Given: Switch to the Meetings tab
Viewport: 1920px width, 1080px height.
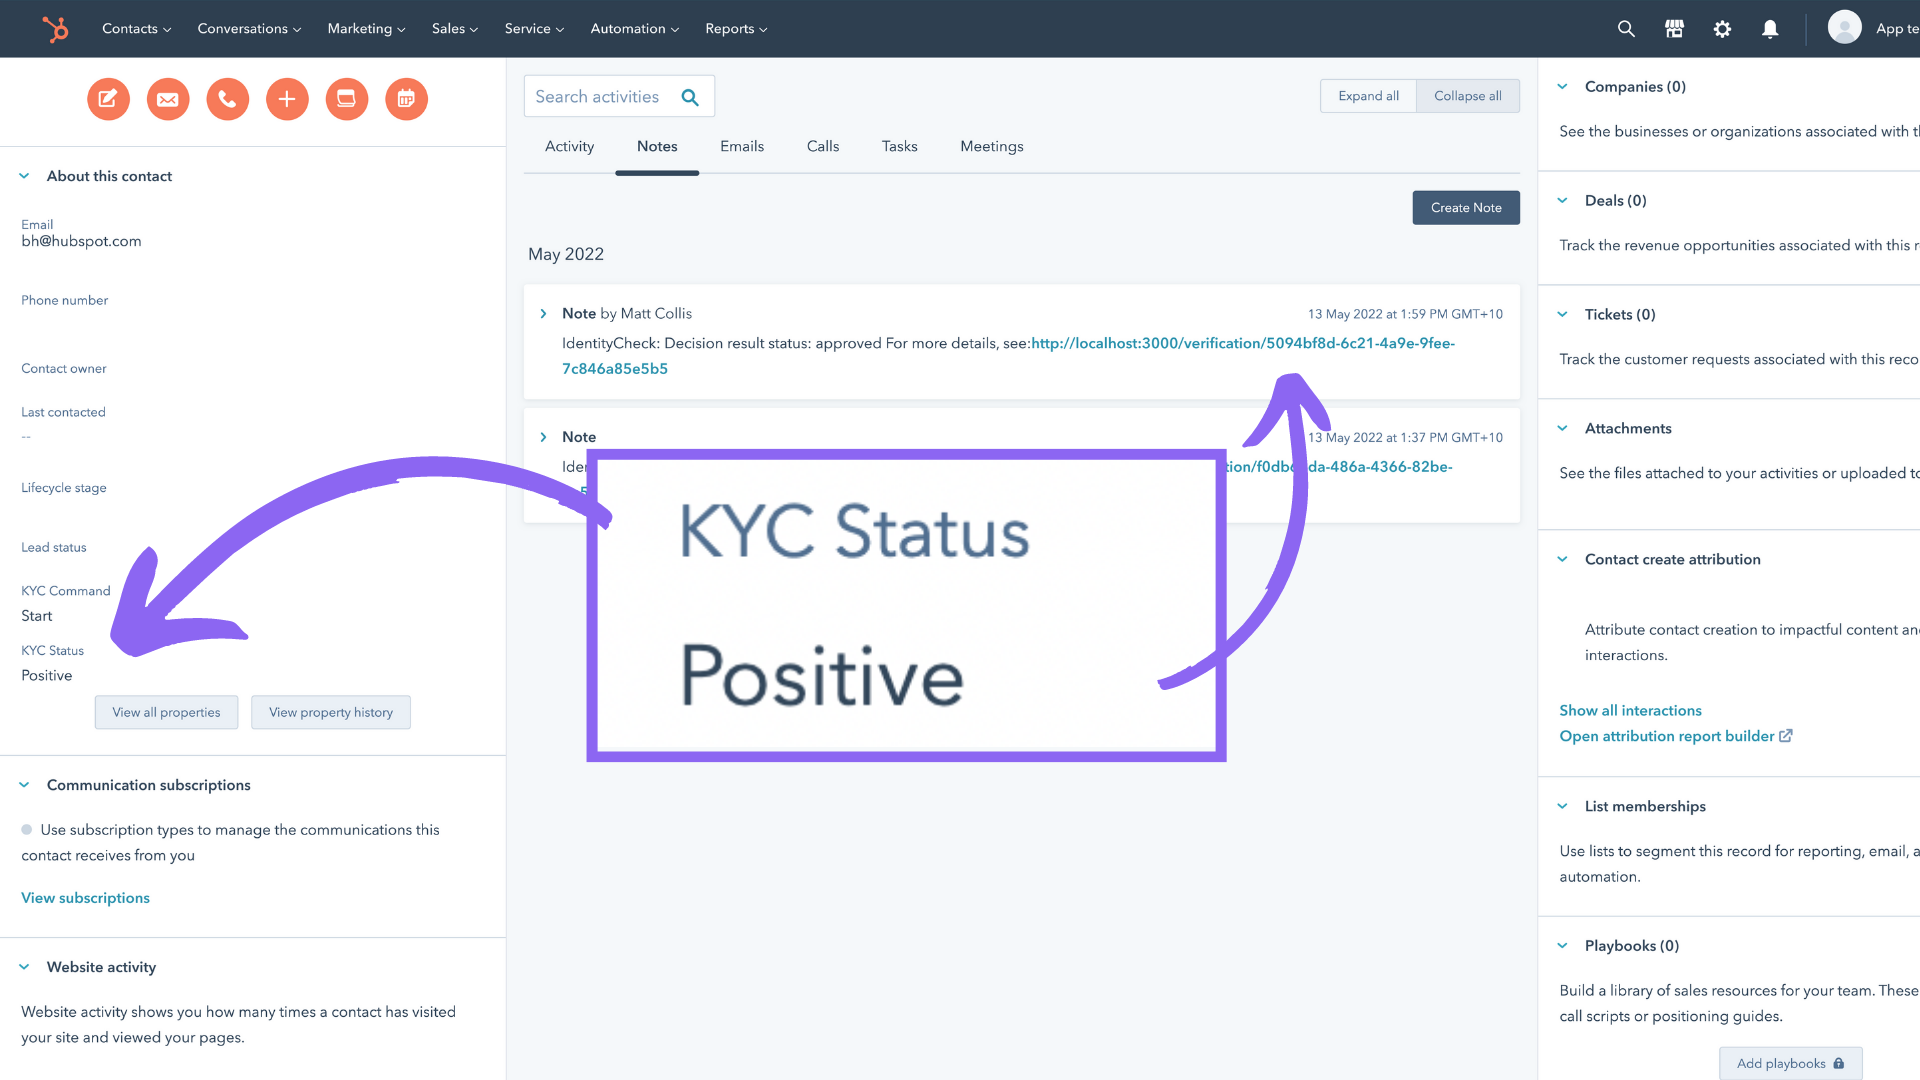Looking at the screenshot, I should tap(991, 146).
